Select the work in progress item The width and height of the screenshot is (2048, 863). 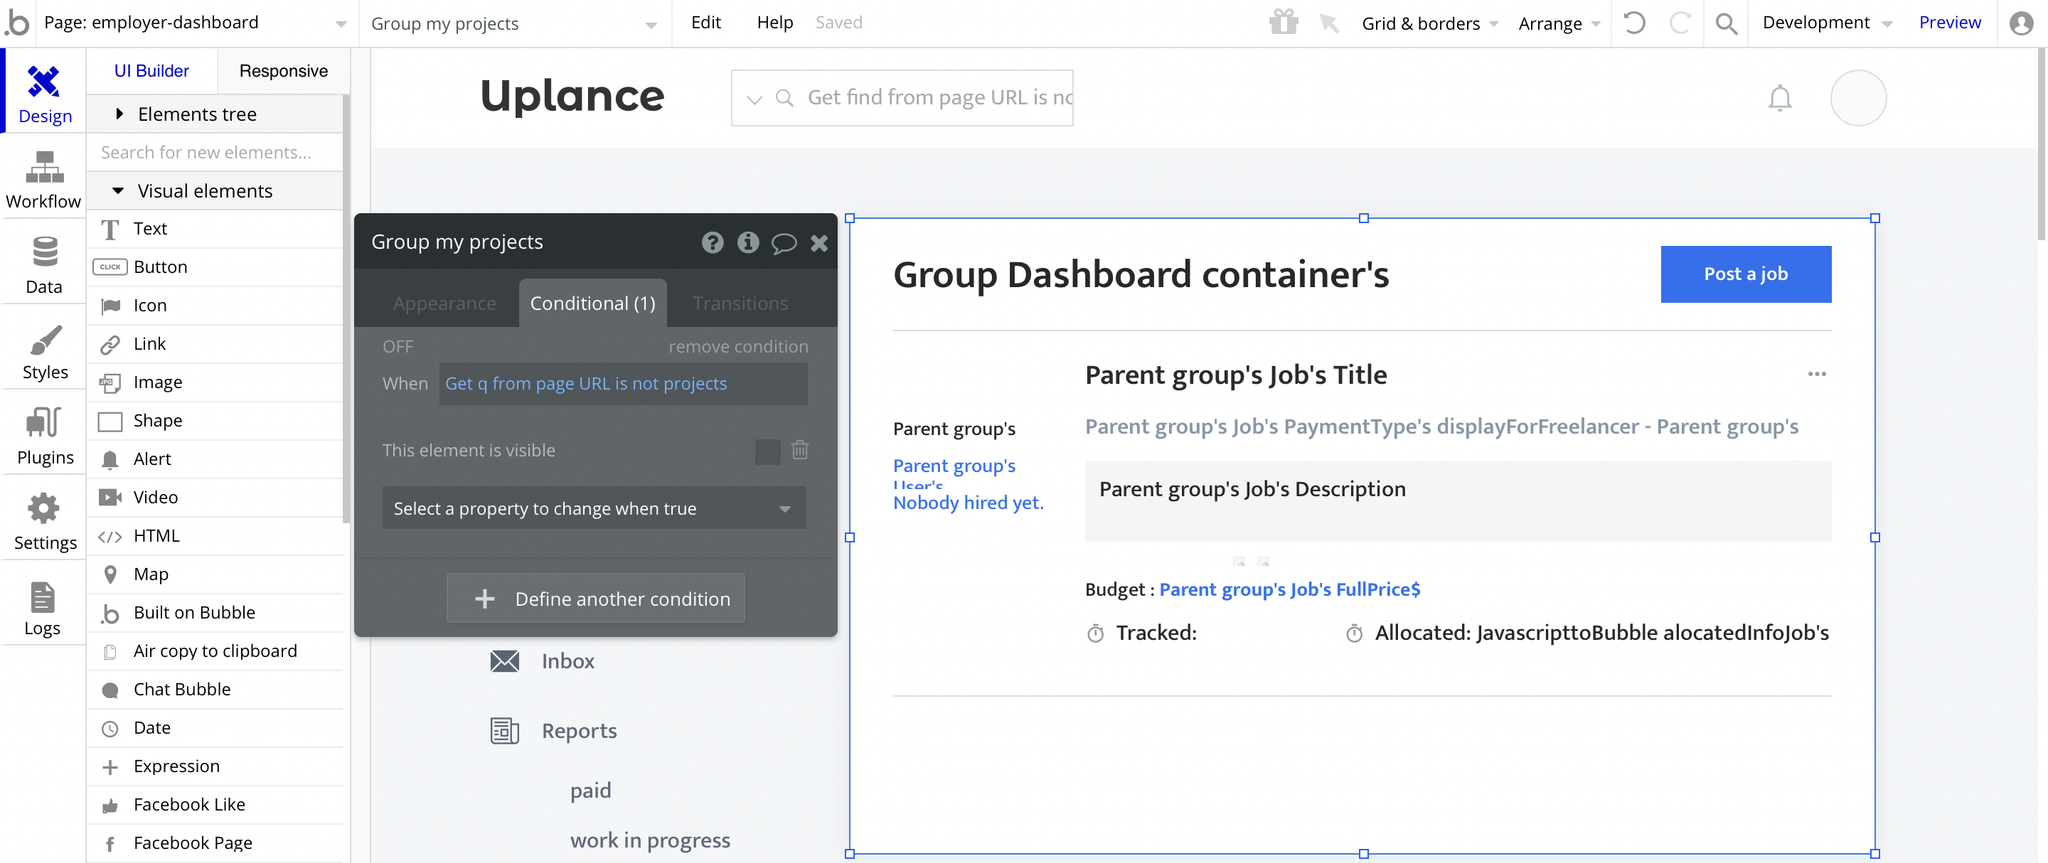(x=650, y=840)
